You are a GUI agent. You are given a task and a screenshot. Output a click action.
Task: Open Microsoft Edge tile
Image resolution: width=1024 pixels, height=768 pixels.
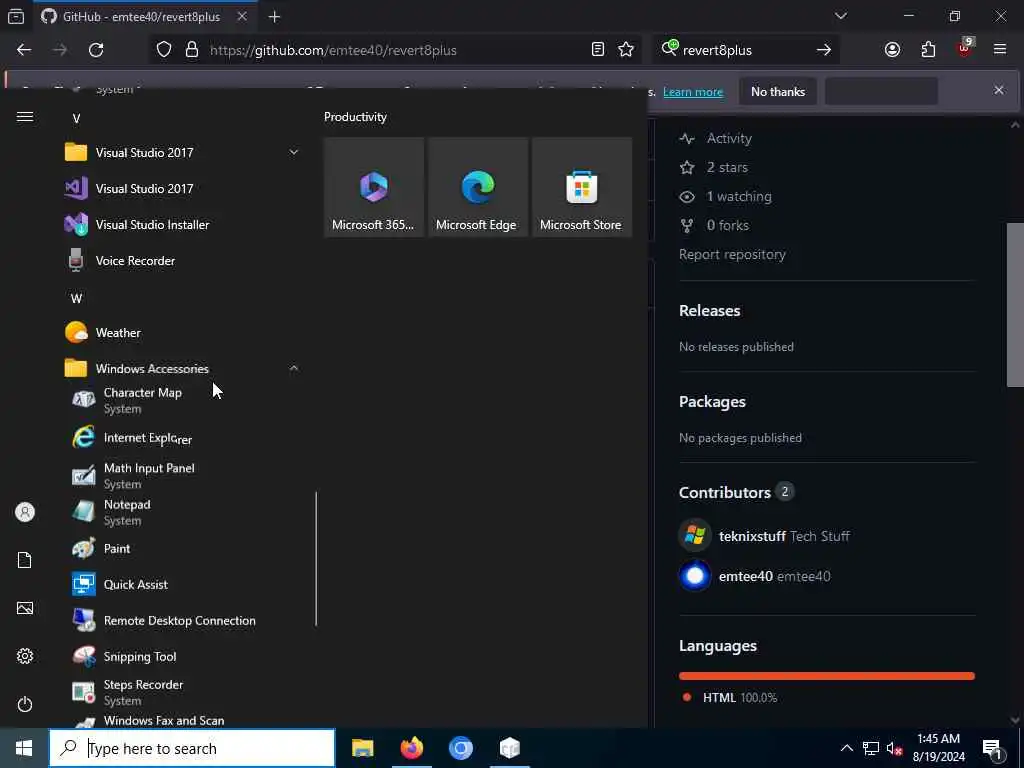click(477, 187)
